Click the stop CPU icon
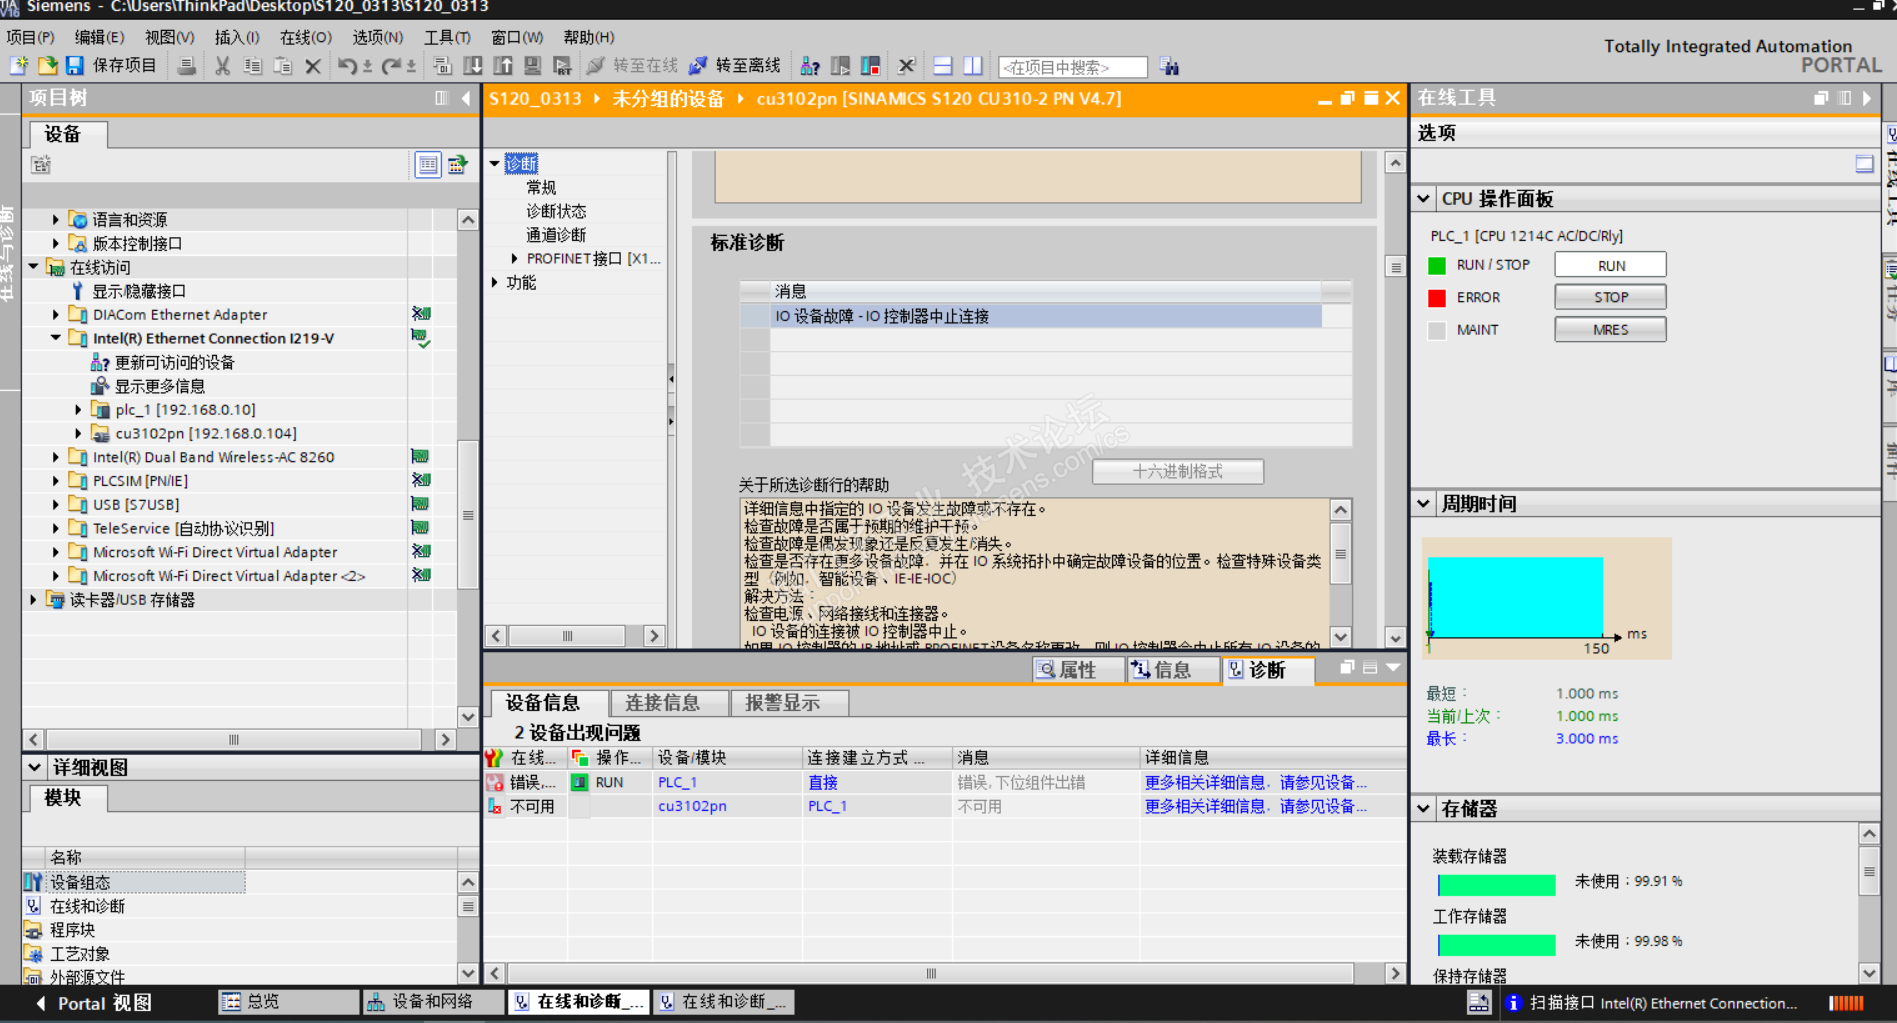 coord(870,66)
